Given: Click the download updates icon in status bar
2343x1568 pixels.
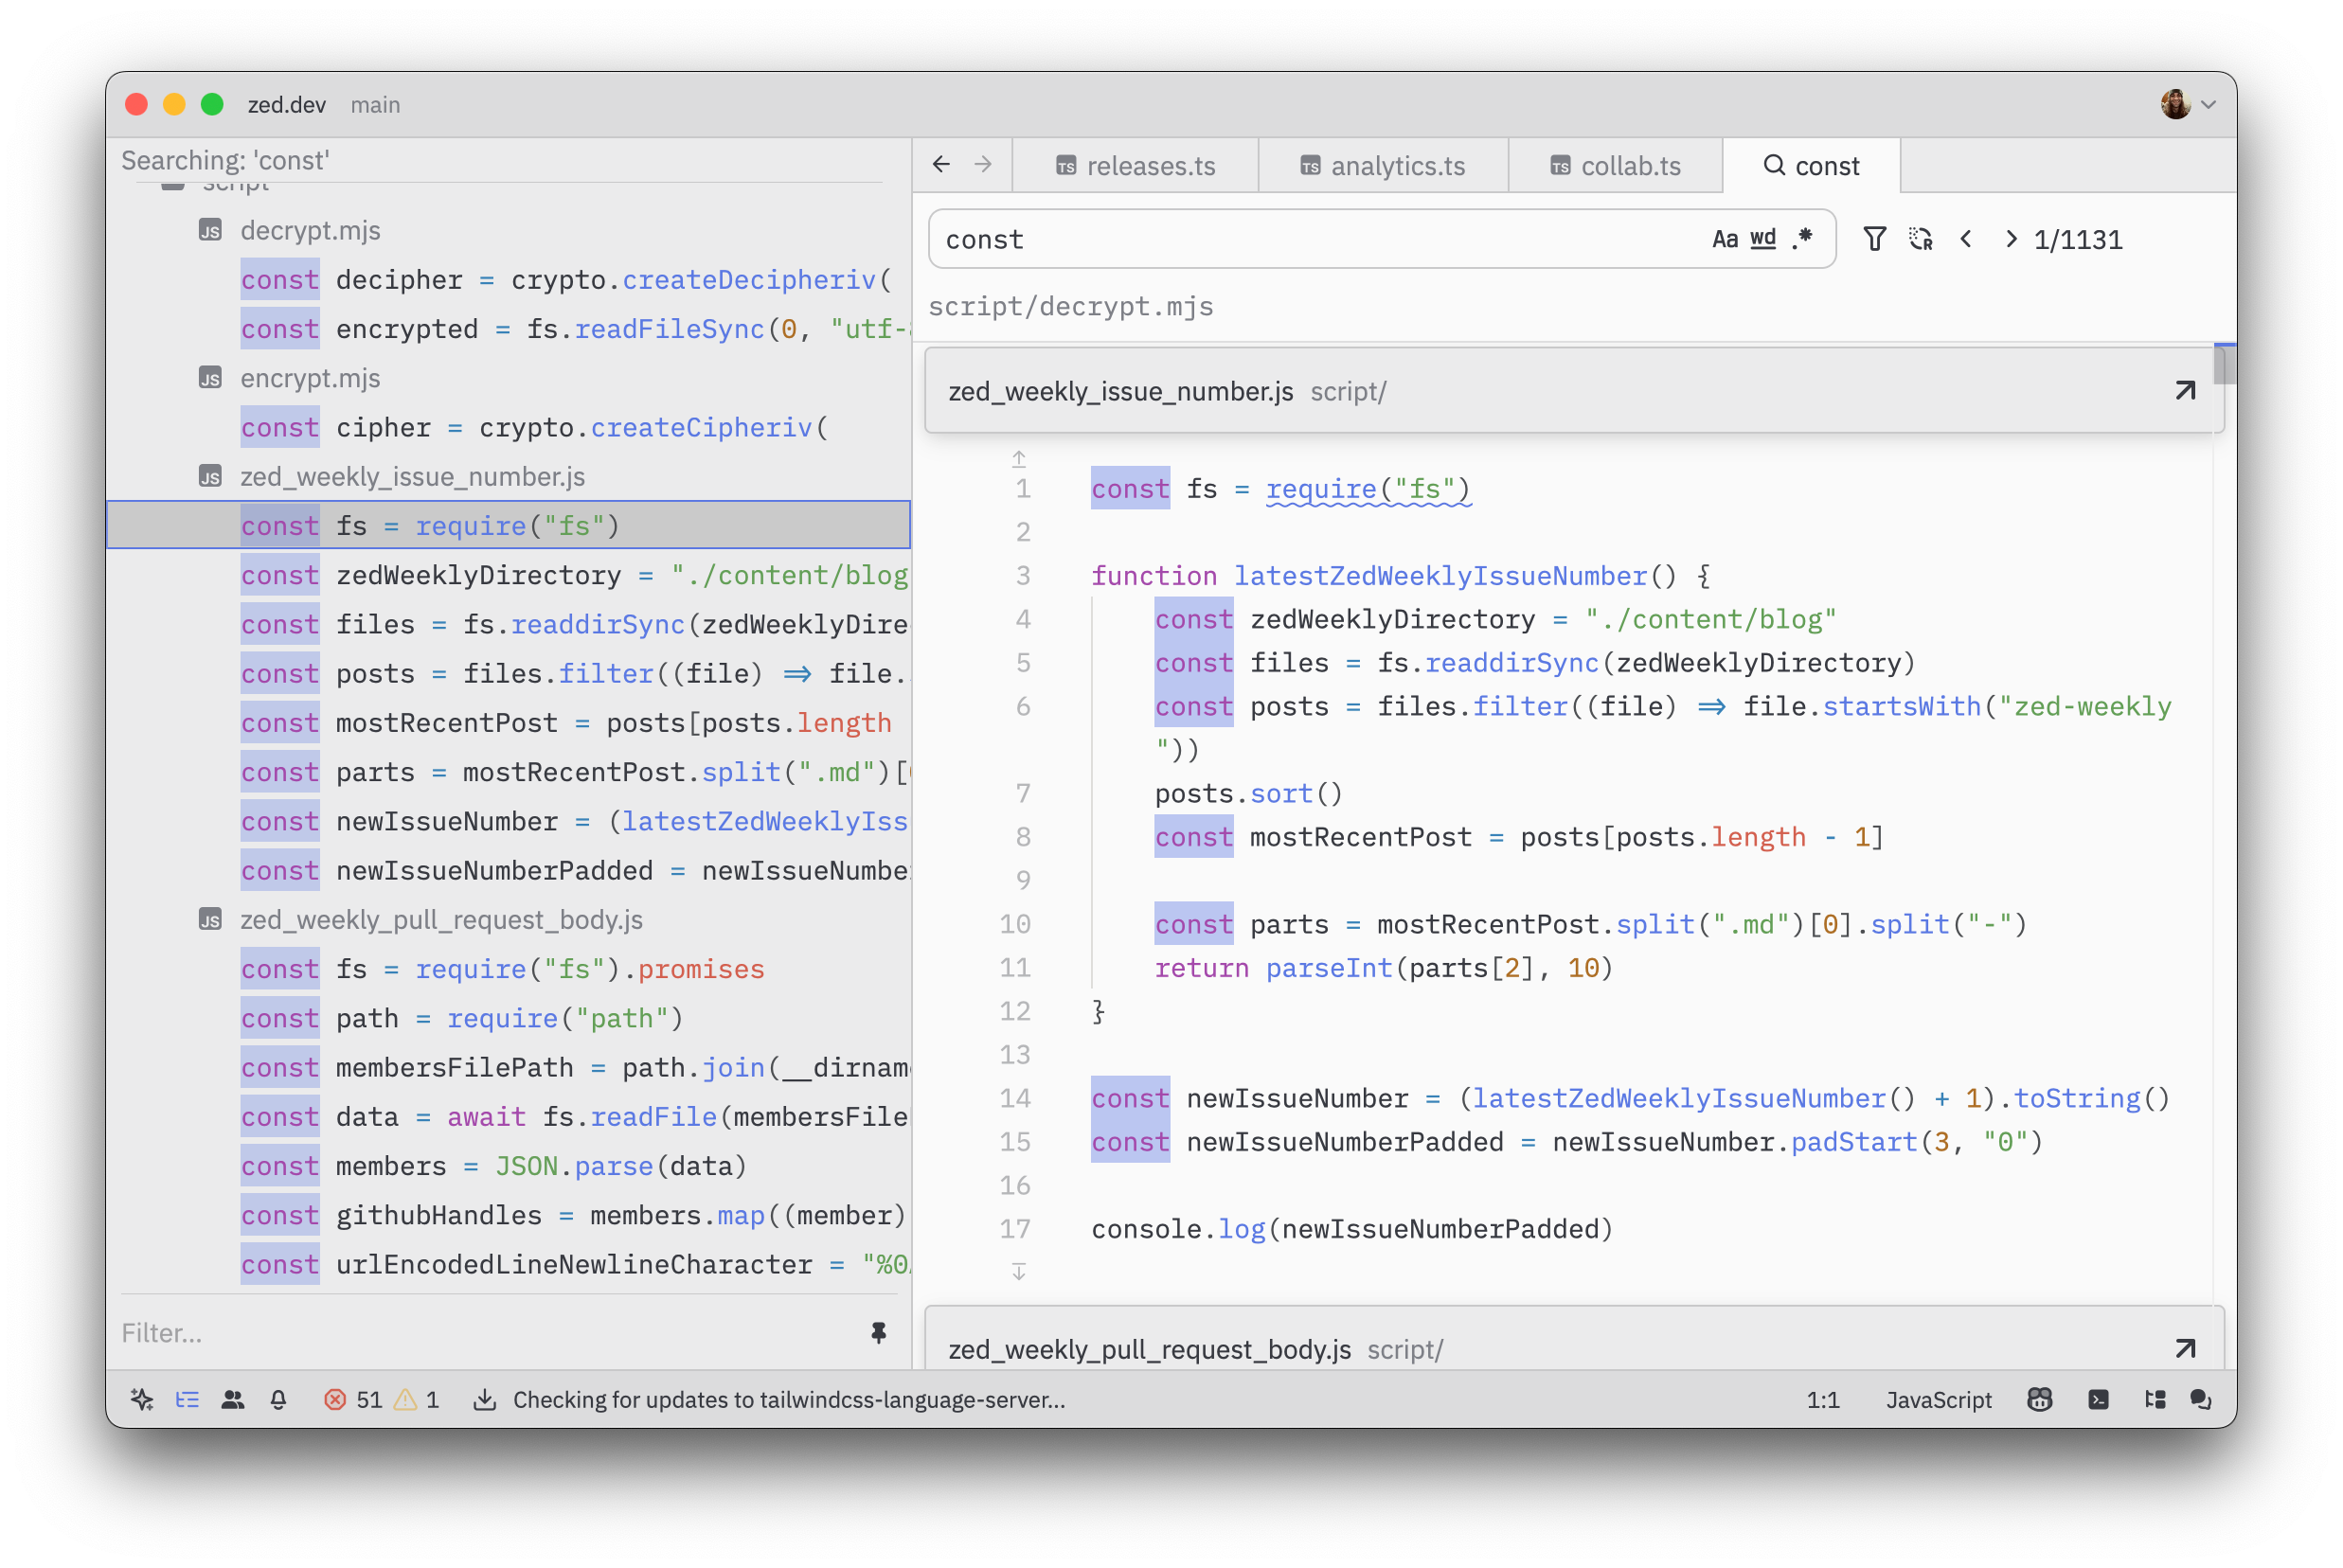Looking at the screenshot, I should tap(484, 1399).
